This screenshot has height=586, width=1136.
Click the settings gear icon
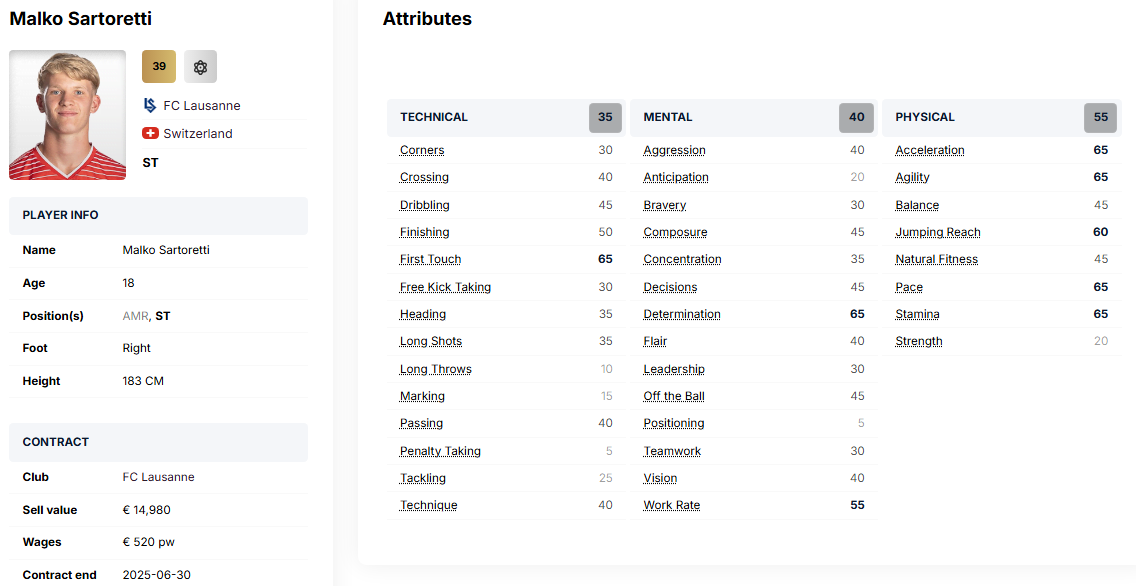click(200, 67)
